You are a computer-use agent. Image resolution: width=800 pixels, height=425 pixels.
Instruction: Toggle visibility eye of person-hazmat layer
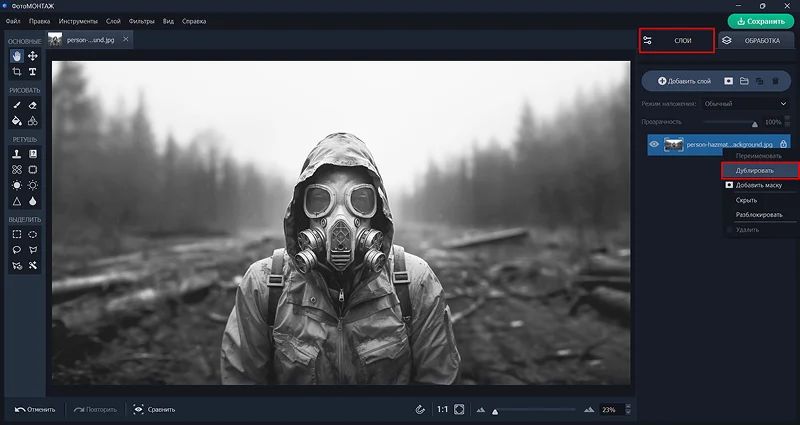tap(654, 144)
